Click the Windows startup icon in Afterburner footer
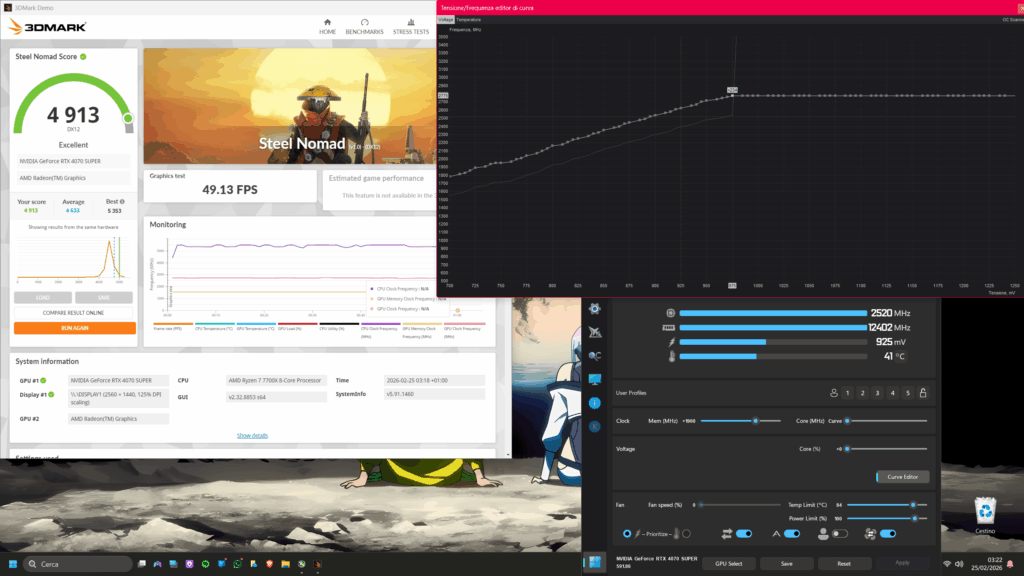 pyautogui.click(x=594, y=562)
